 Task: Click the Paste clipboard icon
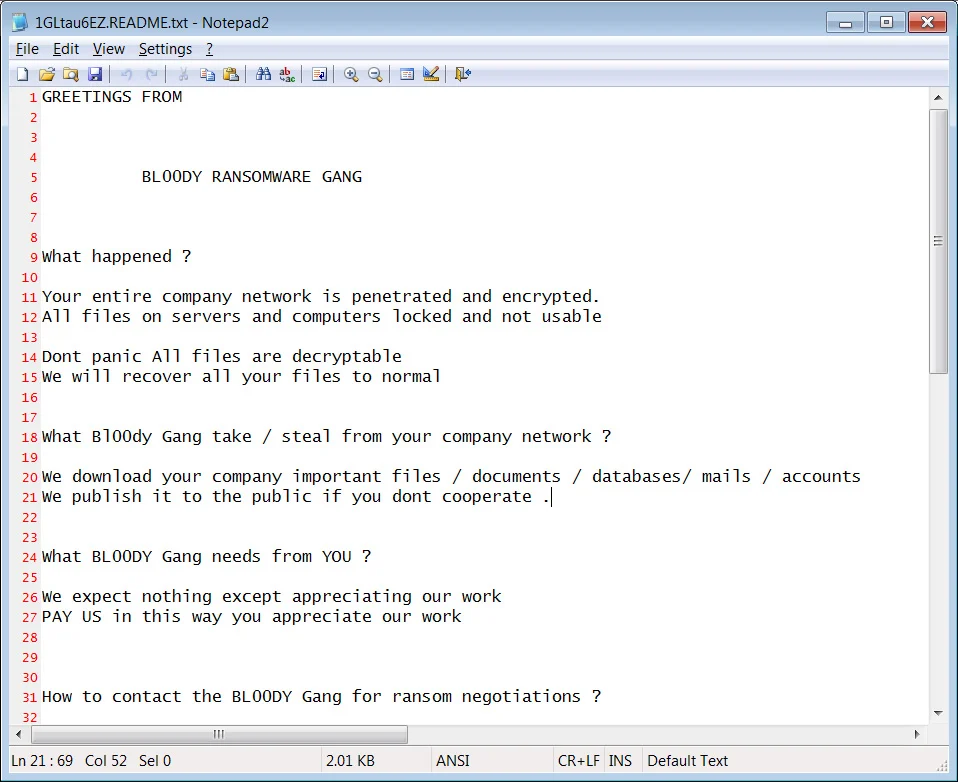[231, 74]
